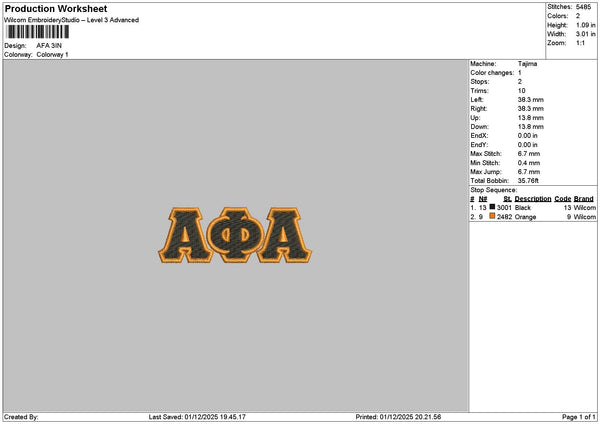The width and height of the screenshot is (600, 424).
Task: Click the 'Page 1 of 1' footer text
Action: [x=579, y=417]
